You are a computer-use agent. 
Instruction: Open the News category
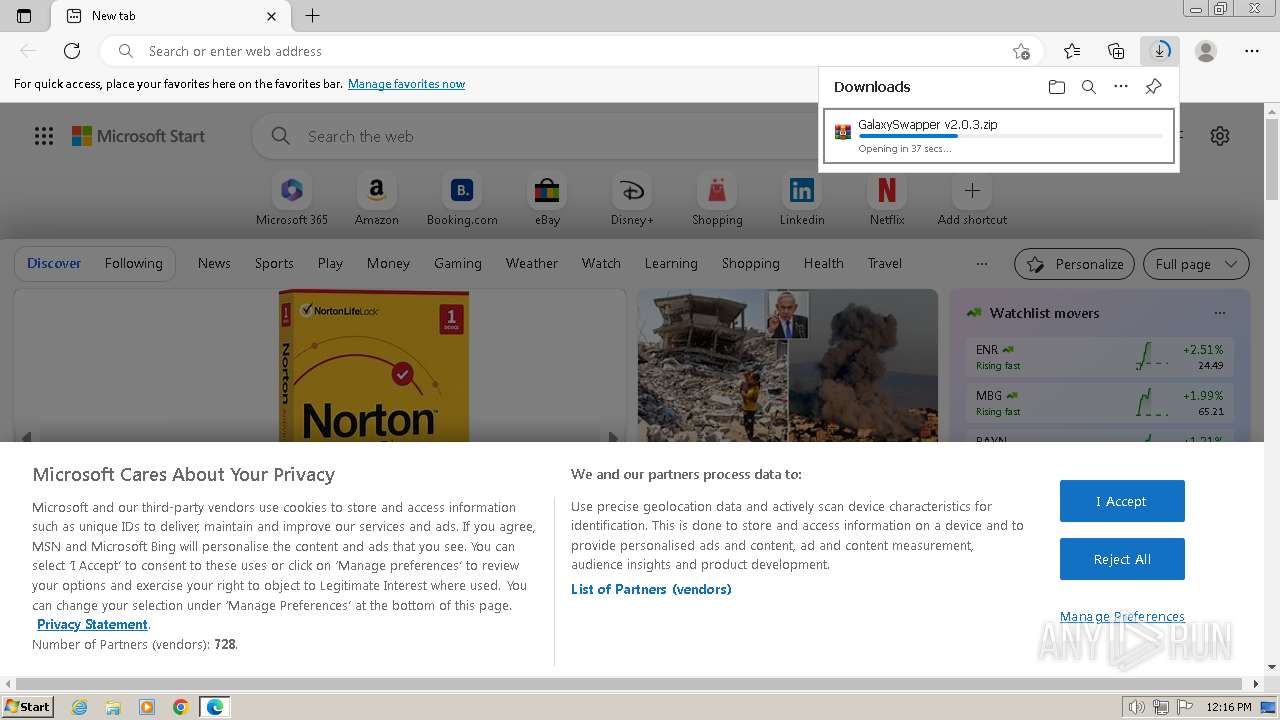(x=214, y=263)
